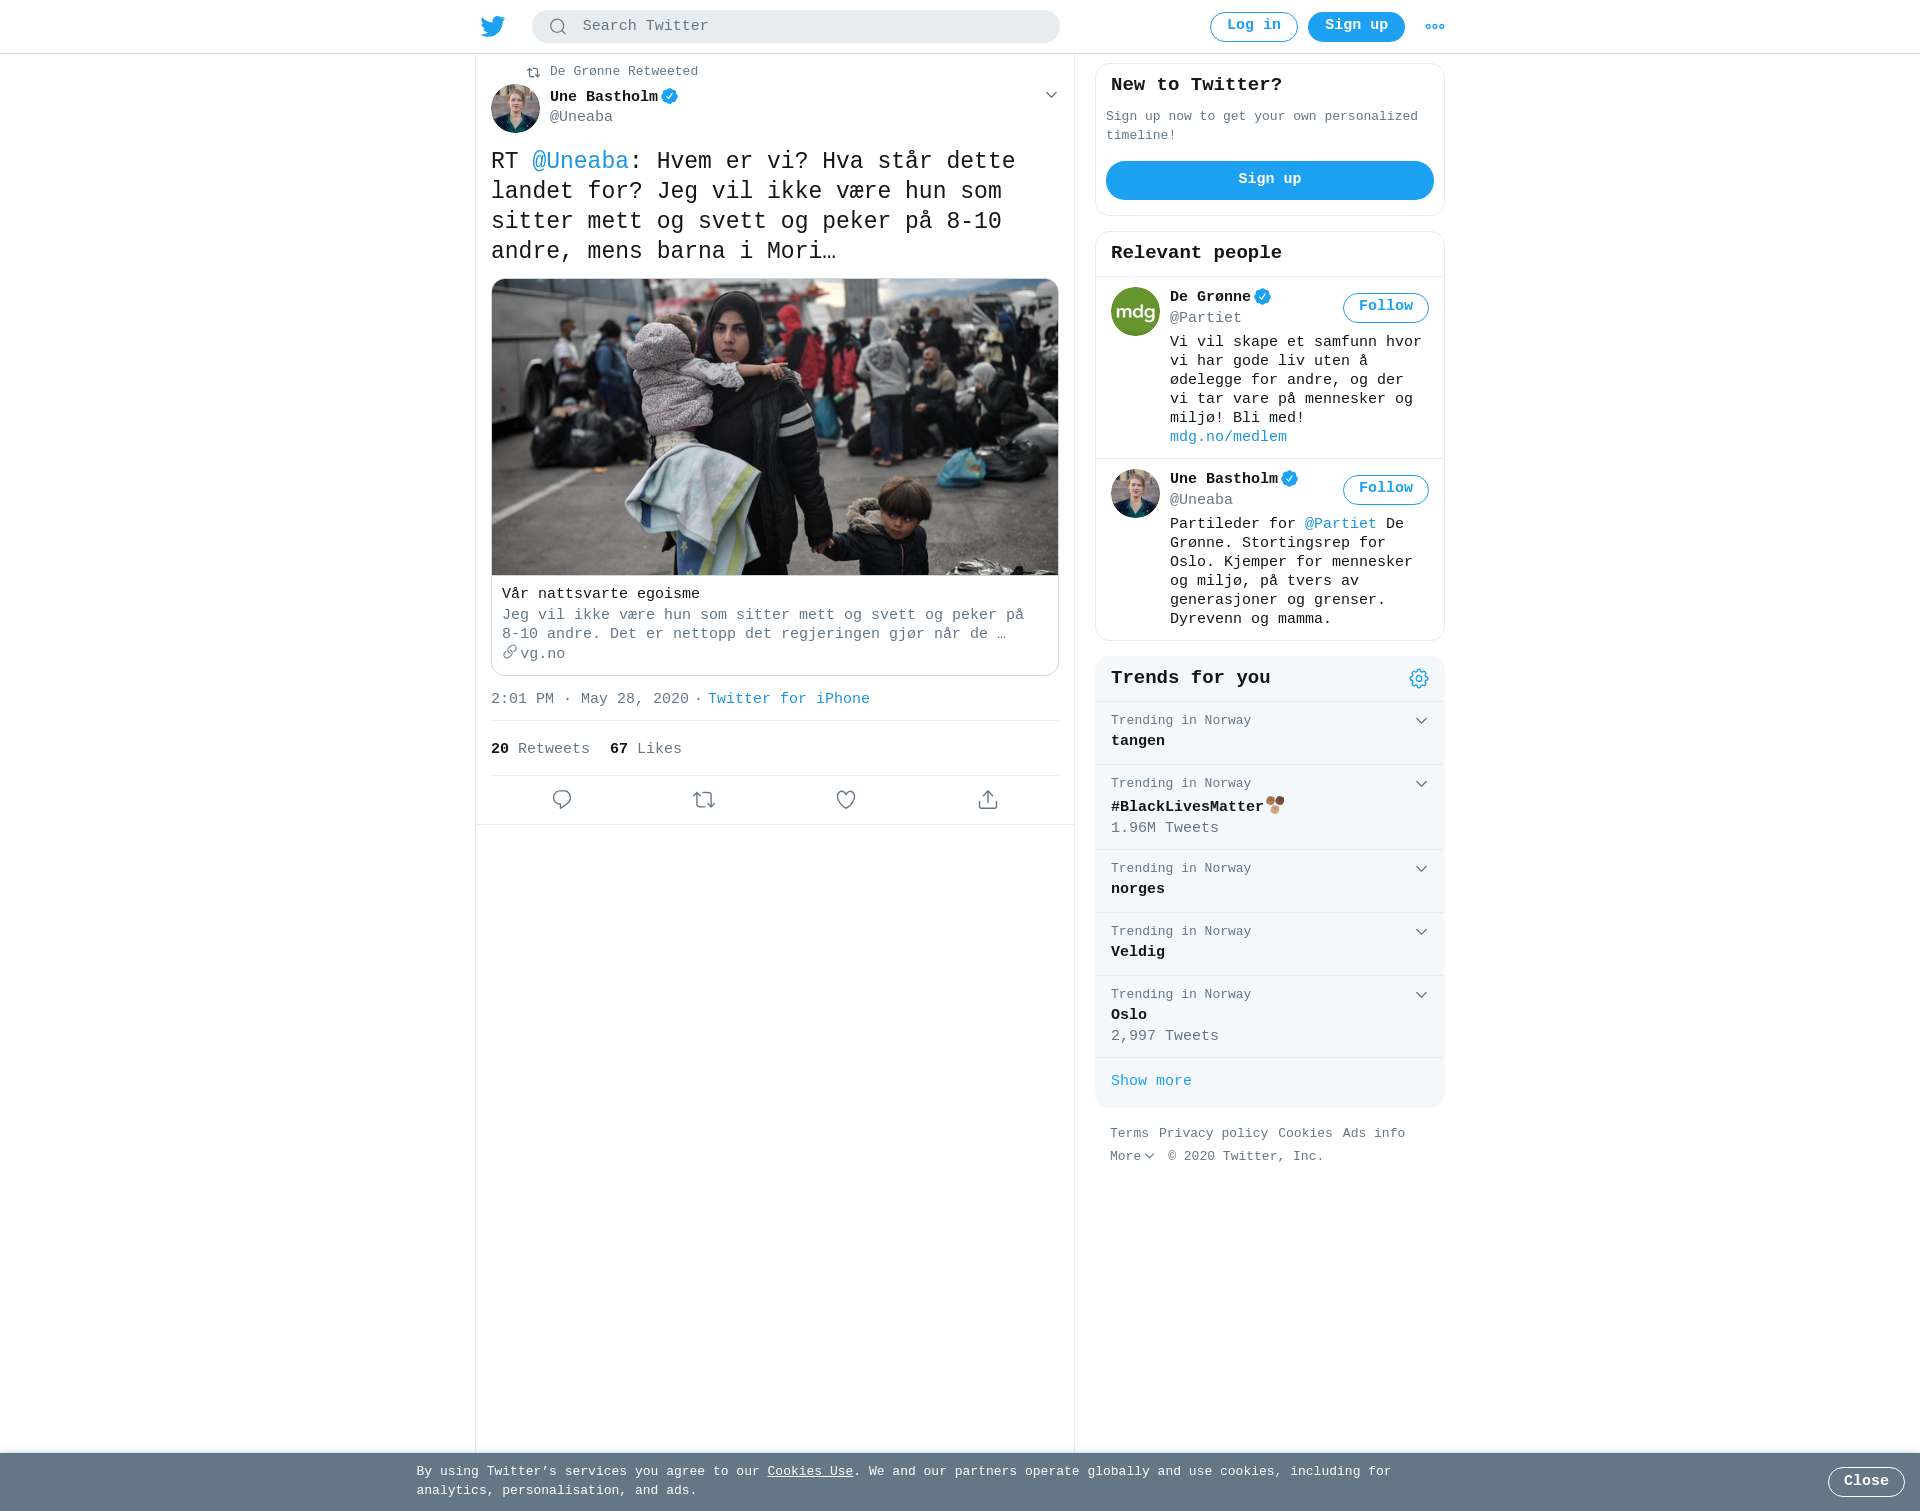Screen dimensions: 1920x1511
Task: Follow Une Bastholm in Relevant people
Action: [1386, 489]
